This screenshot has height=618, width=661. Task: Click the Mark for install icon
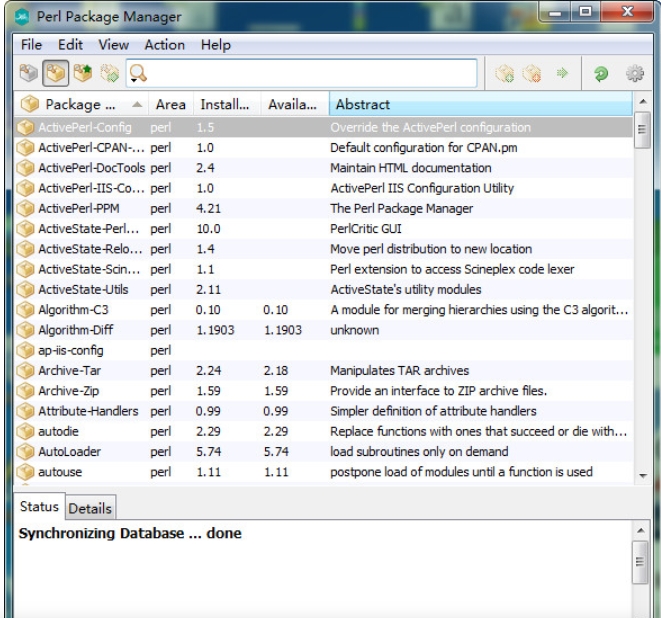tap(506, 73)
